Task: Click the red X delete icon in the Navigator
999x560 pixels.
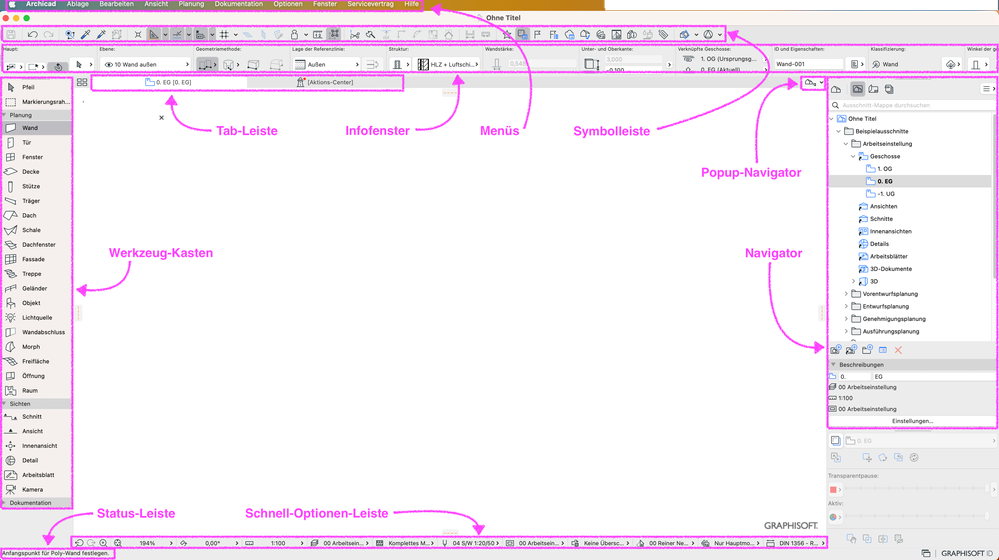Action: 898,350
